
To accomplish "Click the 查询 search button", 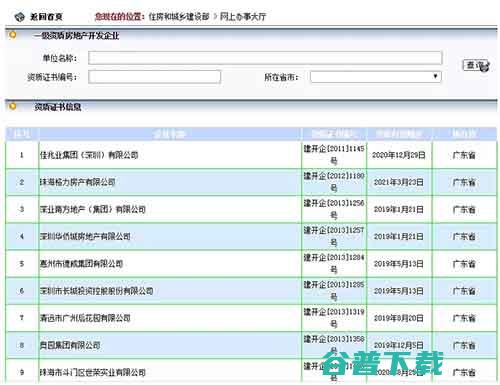I will (x=476, y=65).
